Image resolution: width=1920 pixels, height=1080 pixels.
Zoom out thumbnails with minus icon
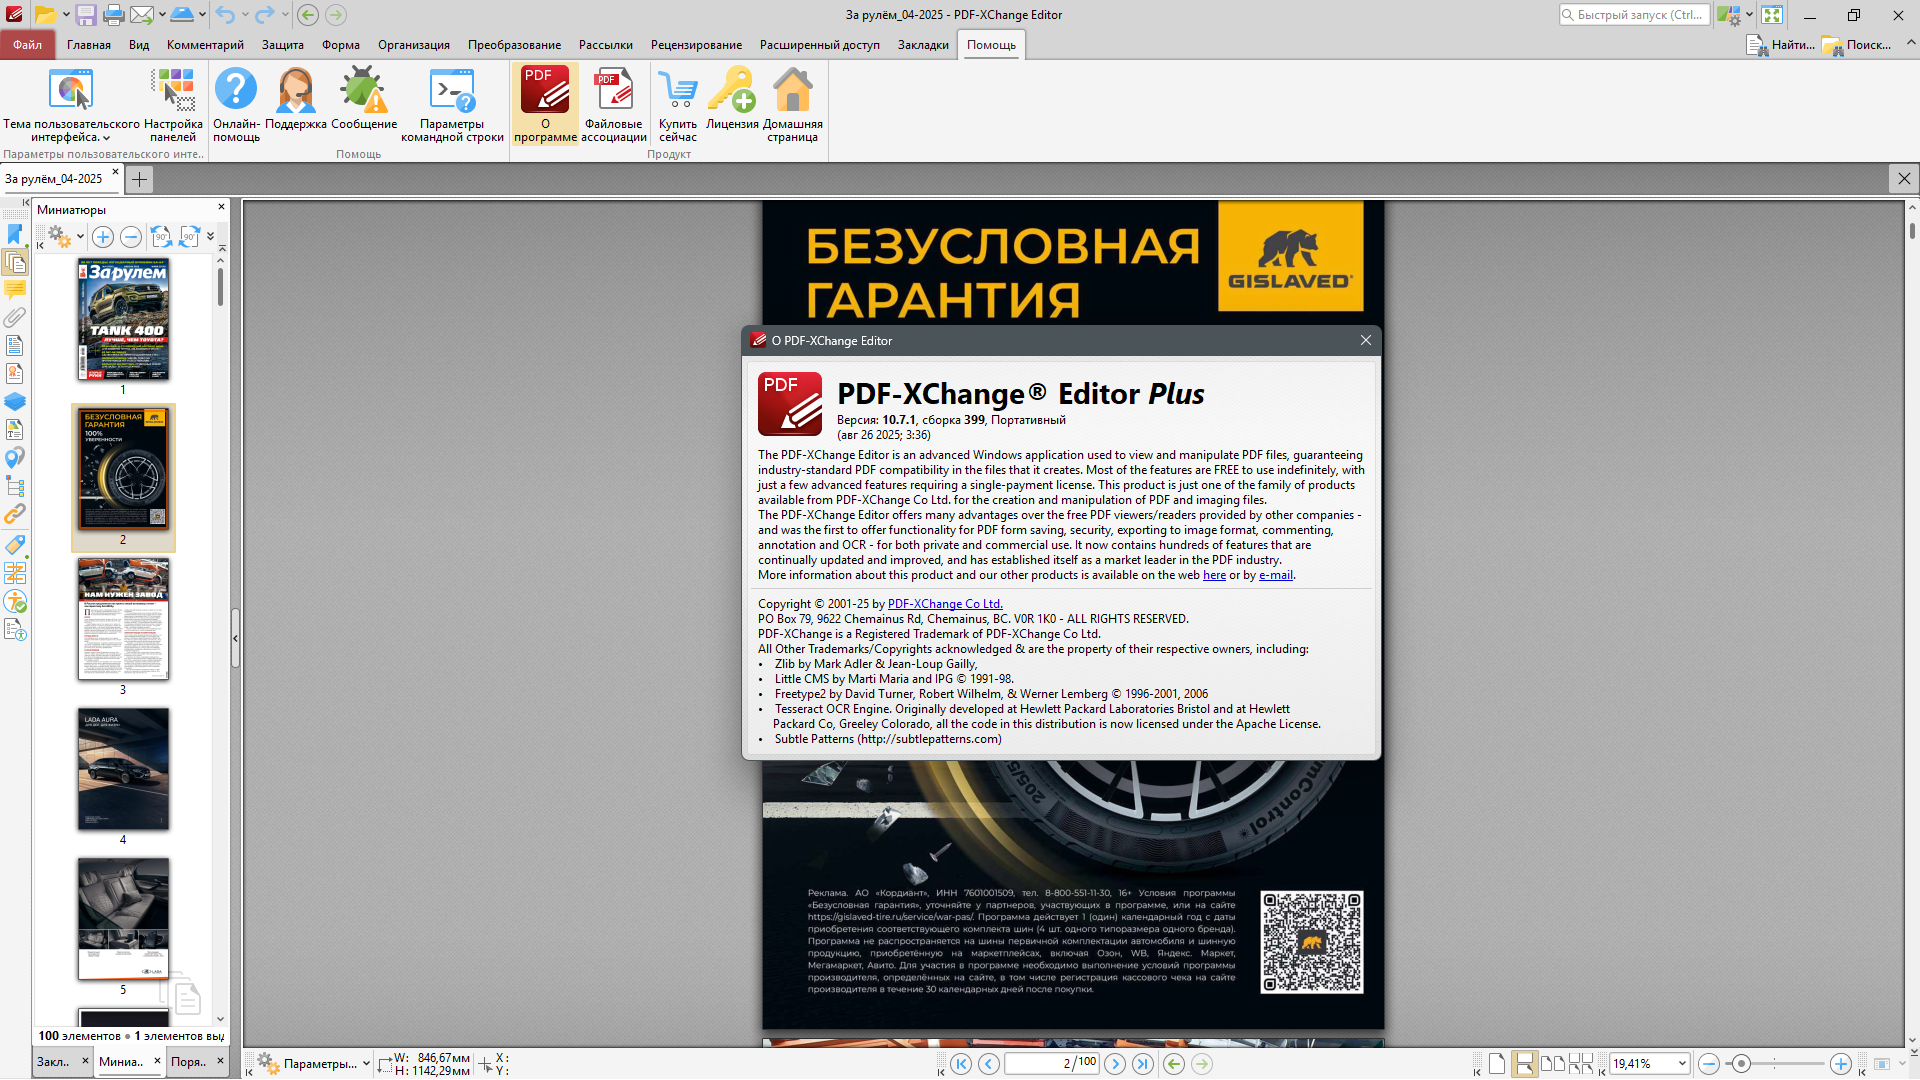(x=131, y=237)
